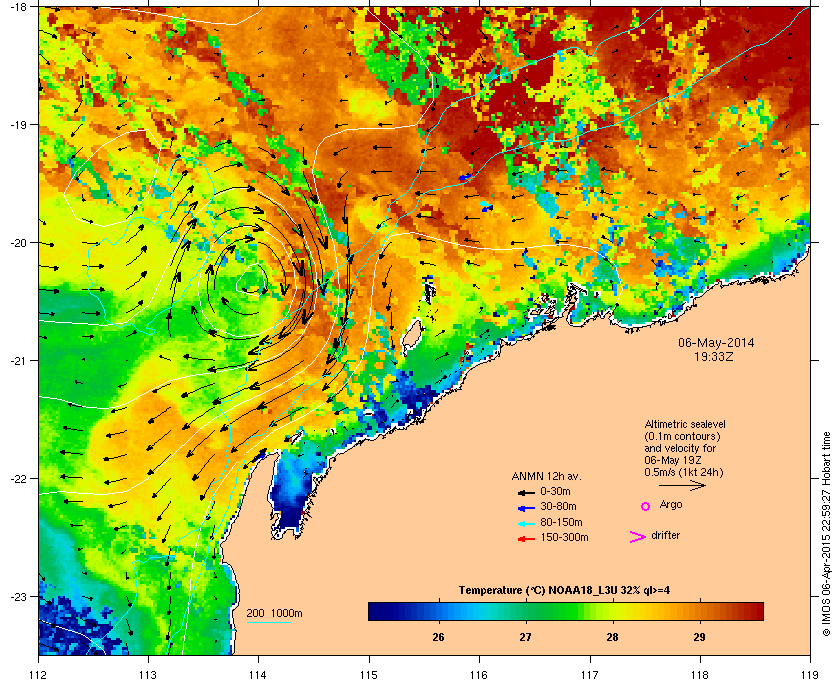Click the longitude axis label 114
840x680 pixels.
(258, 675)
